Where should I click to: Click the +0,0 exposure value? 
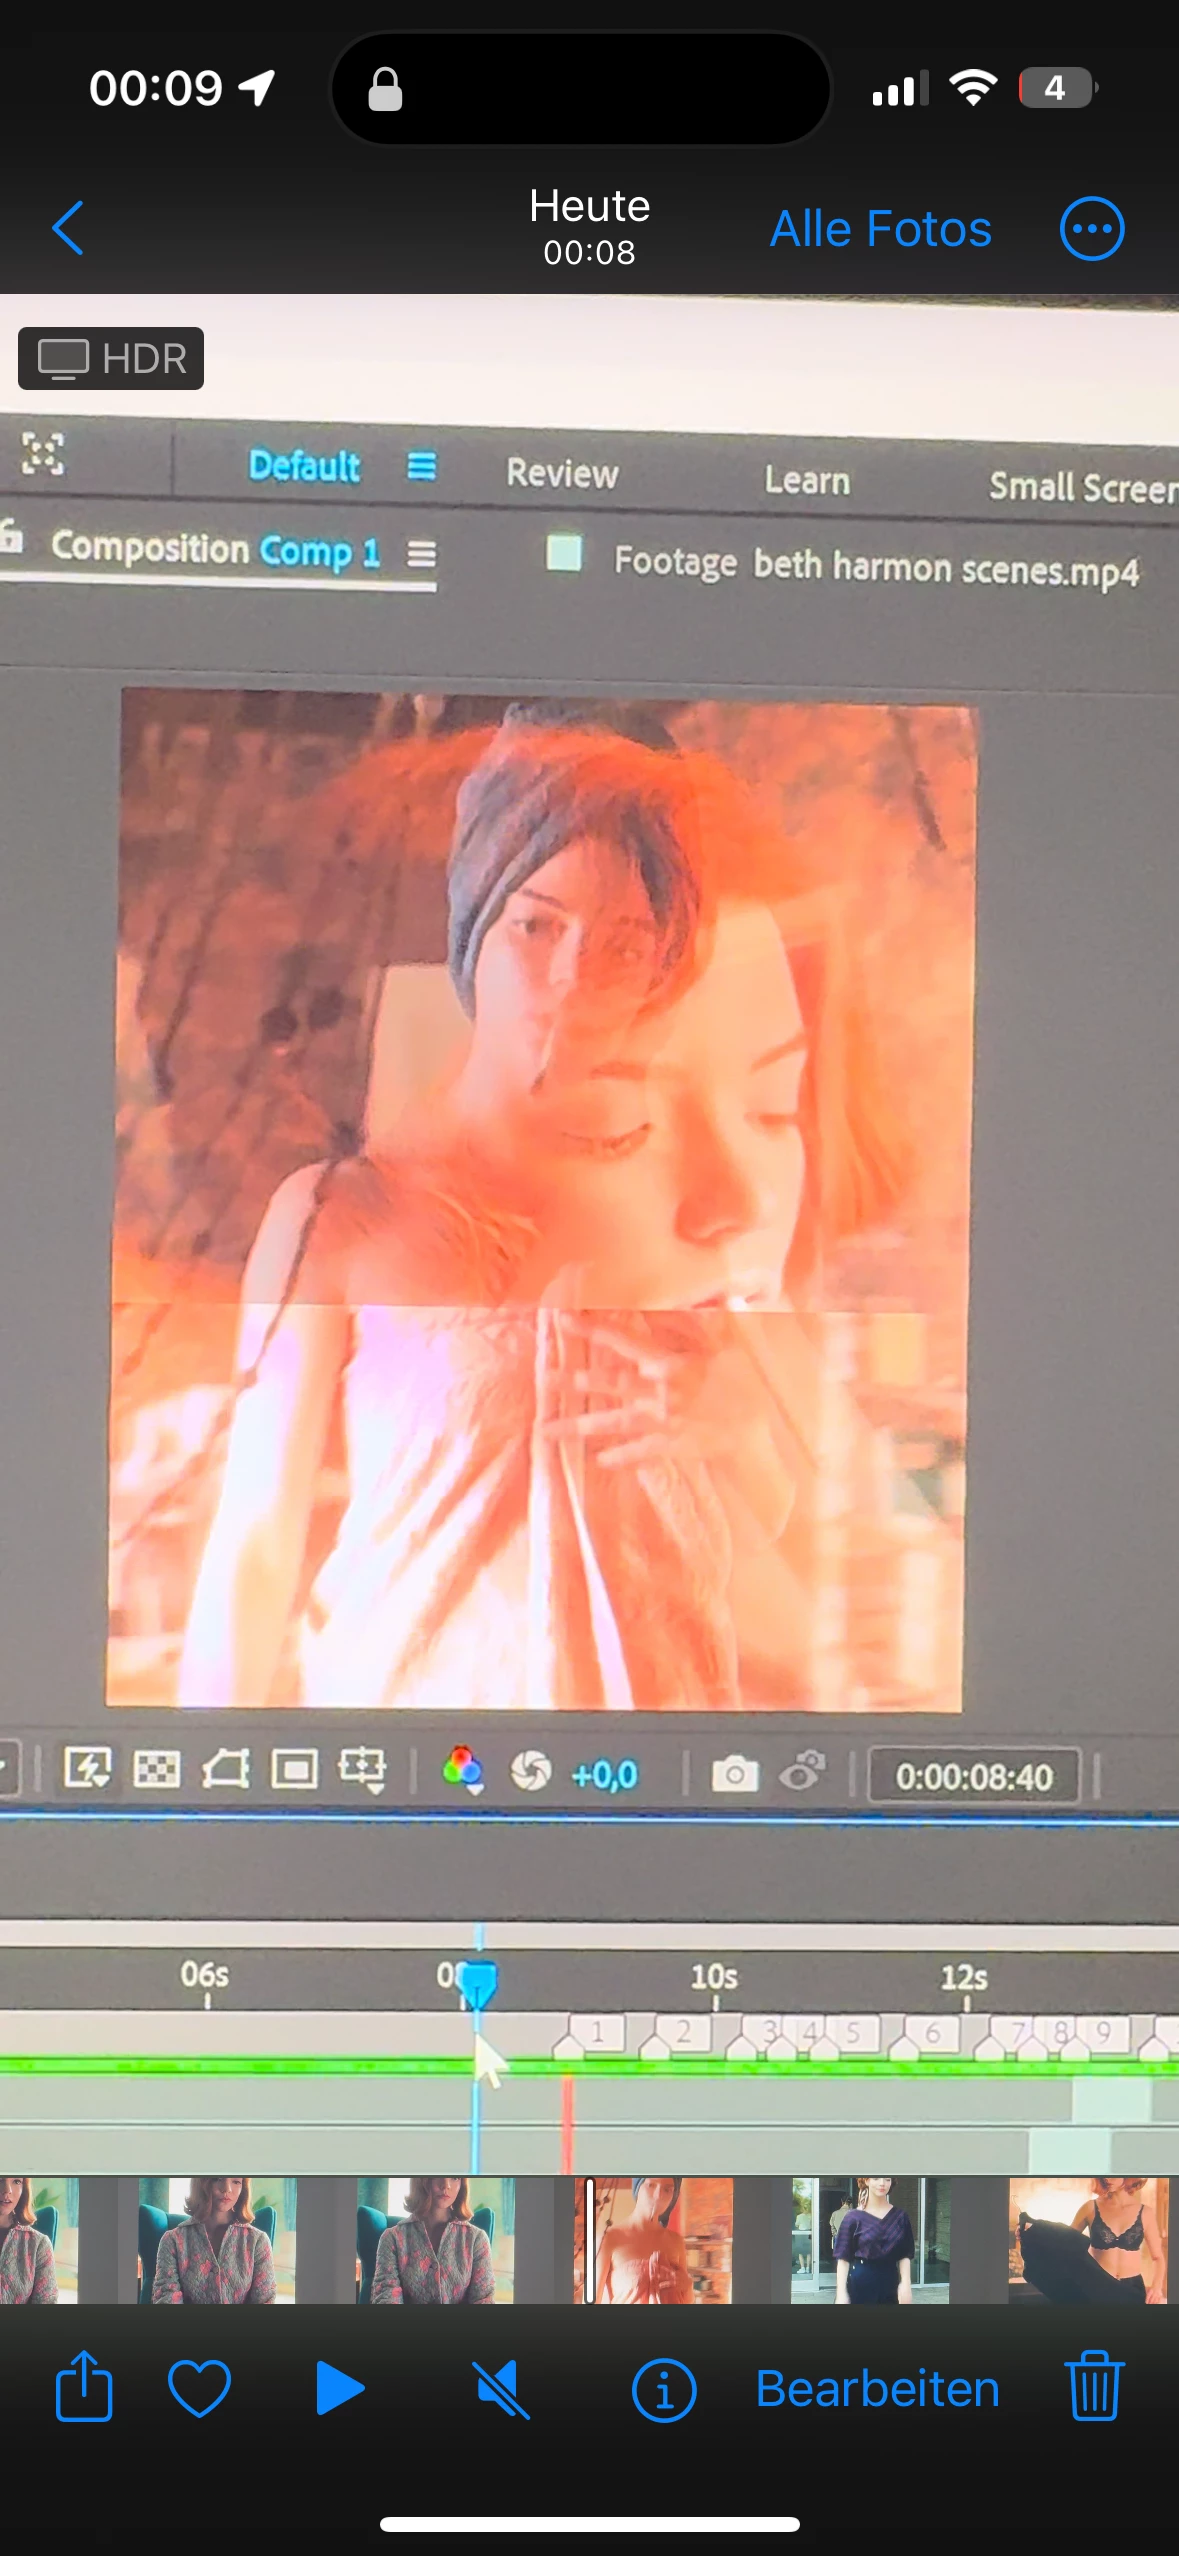(604, 1775)
